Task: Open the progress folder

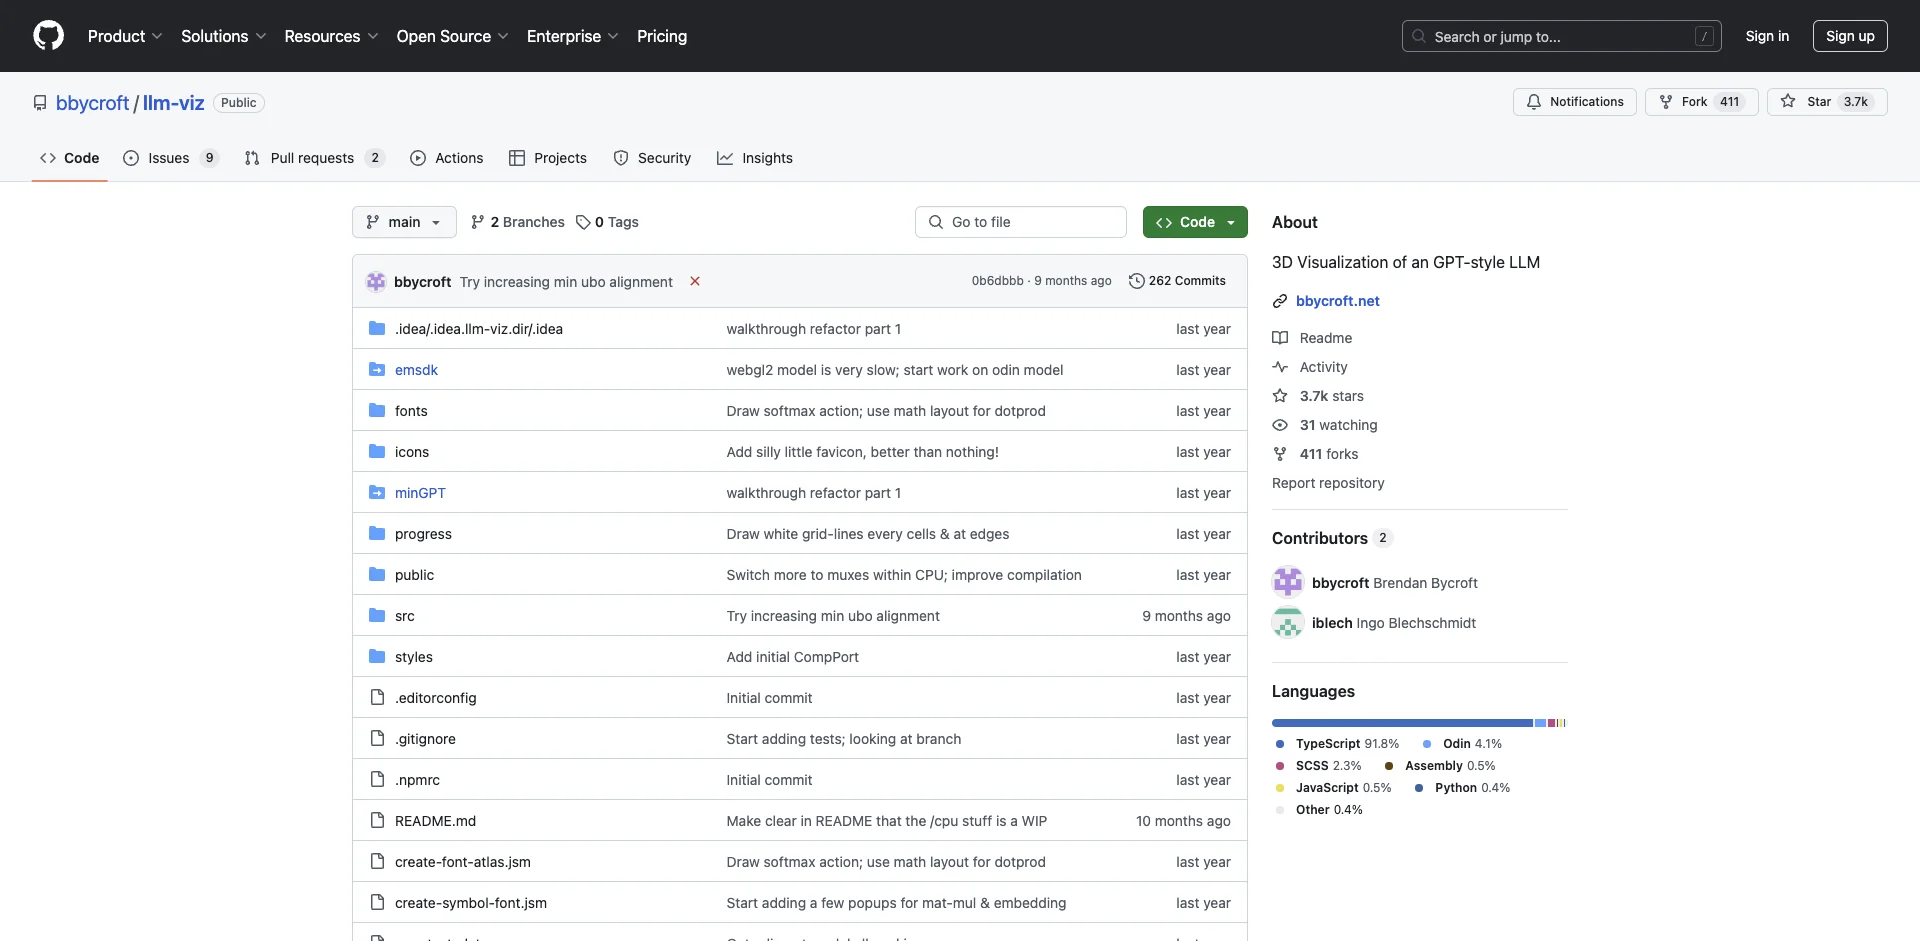Action: 423,534
